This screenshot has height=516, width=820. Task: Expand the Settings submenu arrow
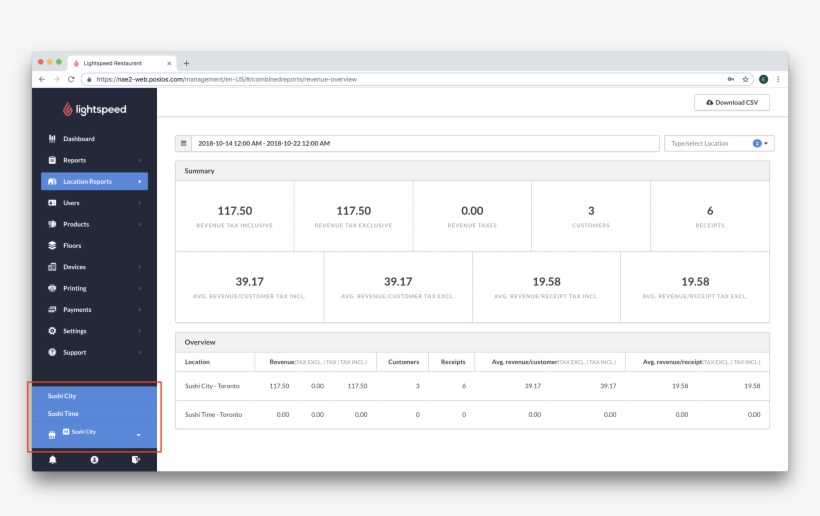pyautogui.click(x=140, y=331)
